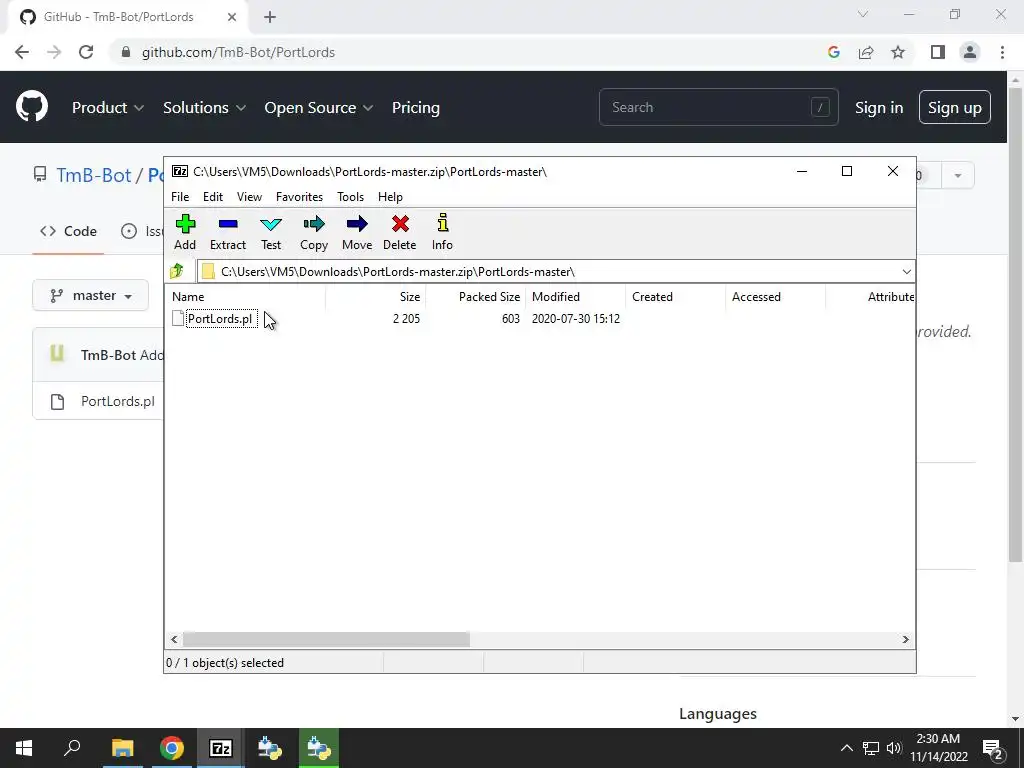Click the share page icon in address bar
The width and height of the screenshot is (1024, 768).
click(866, 52)
